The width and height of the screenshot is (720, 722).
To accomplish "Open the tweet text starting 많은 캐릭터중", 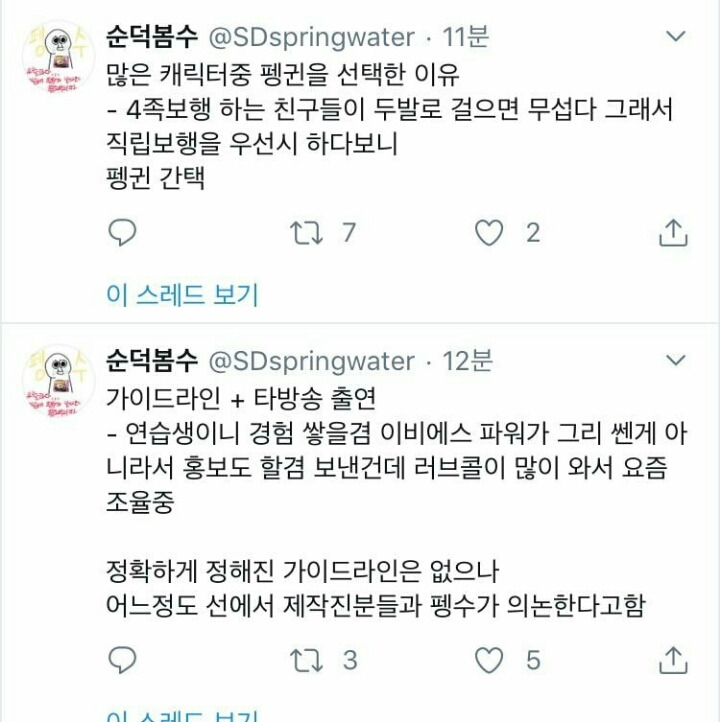I will [x=389, y=126].
